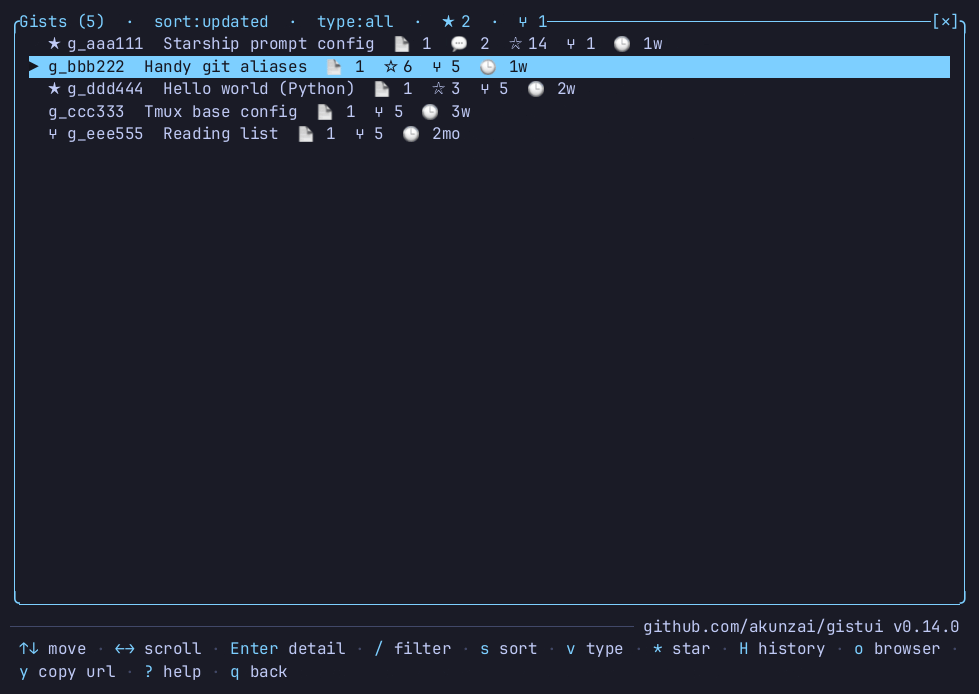Select the g_aaa111 gist ID

105,44
